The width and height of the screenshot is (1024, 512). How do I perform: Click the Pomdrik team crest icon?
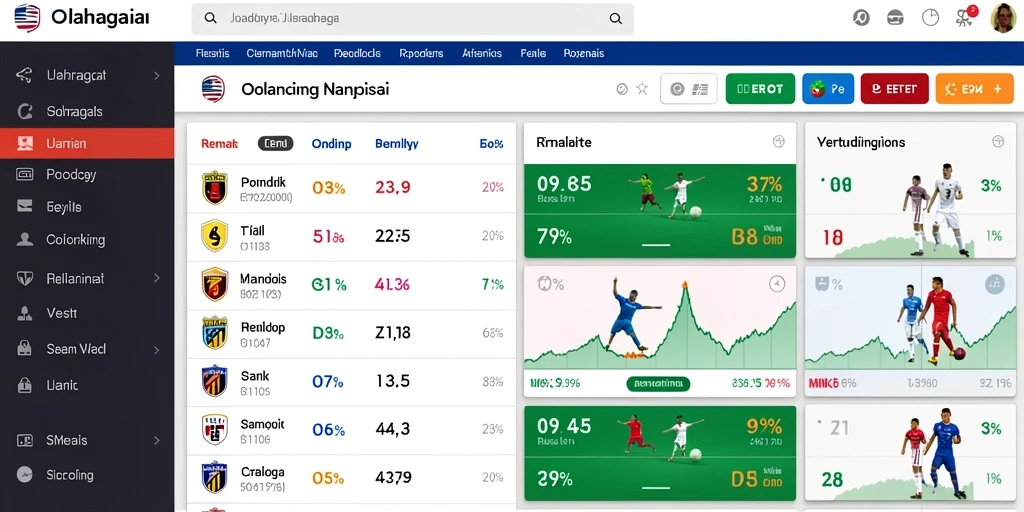[x=214, y=188]
